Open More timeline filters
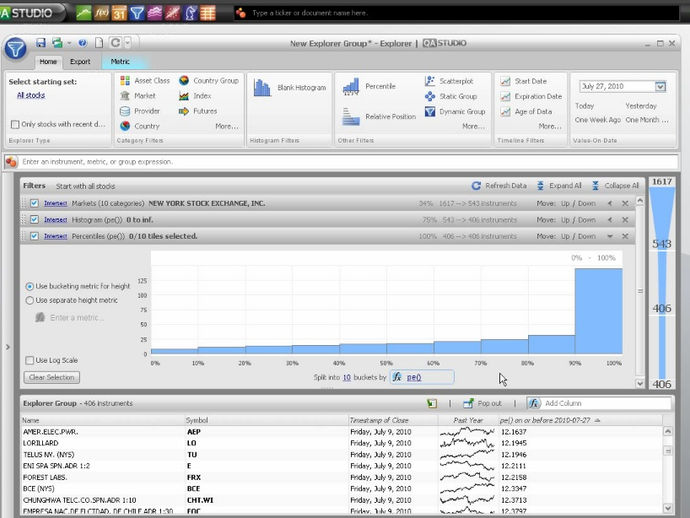Viewport: 690px width, 518px height. click(550, 126)
